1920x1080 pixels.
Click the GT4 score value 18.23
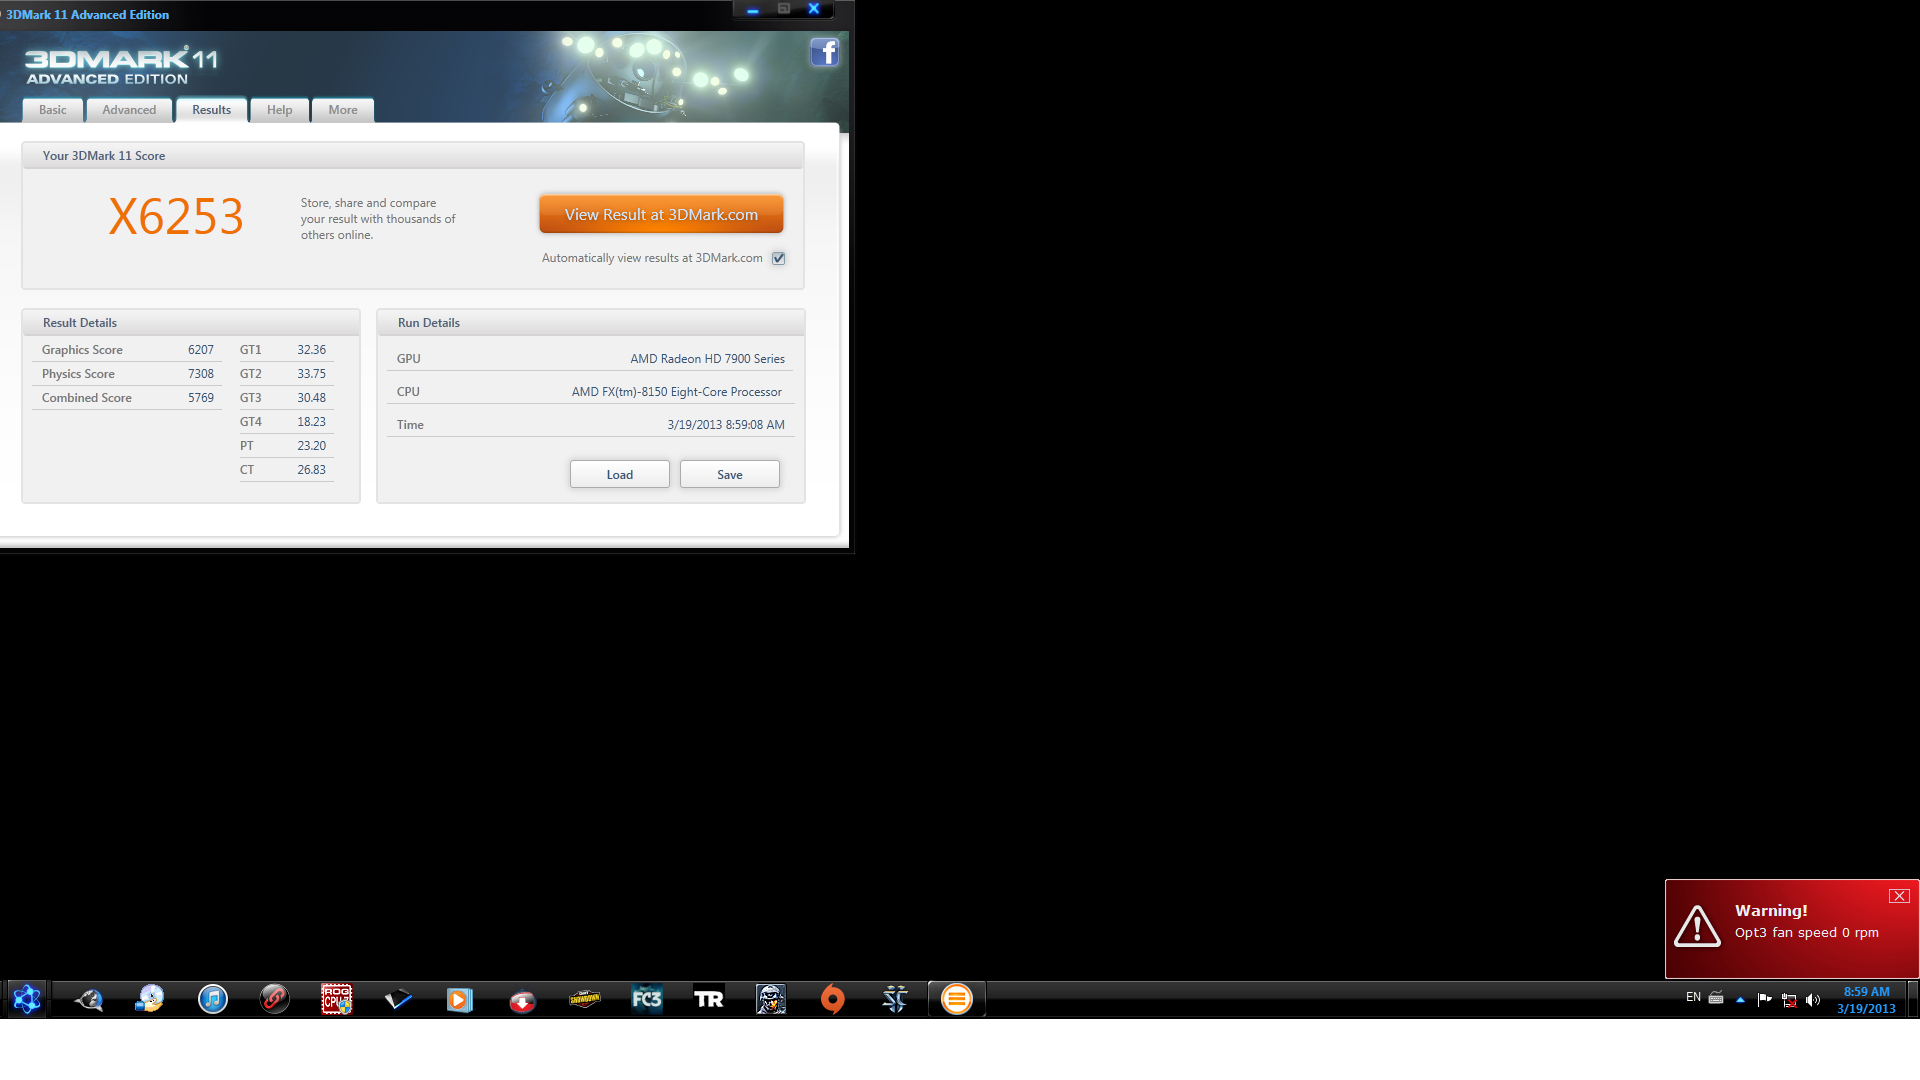310,421
